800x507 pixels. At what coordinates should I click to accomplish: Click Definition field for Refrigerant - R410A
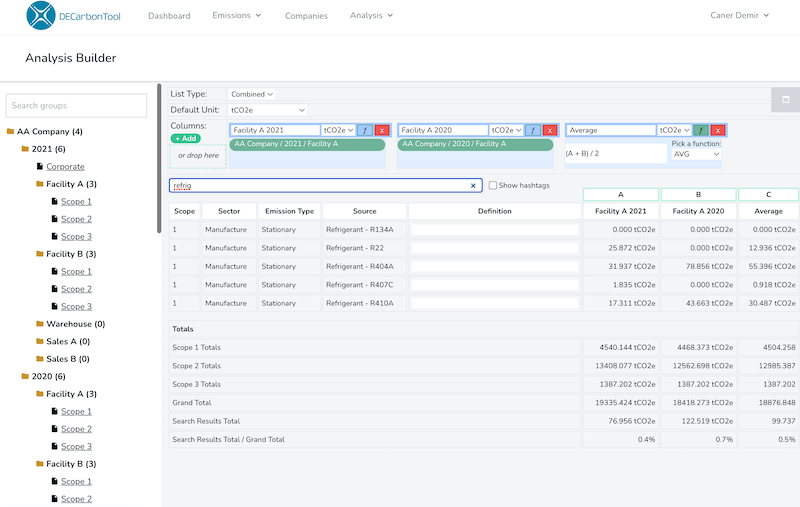pos(494,303)
